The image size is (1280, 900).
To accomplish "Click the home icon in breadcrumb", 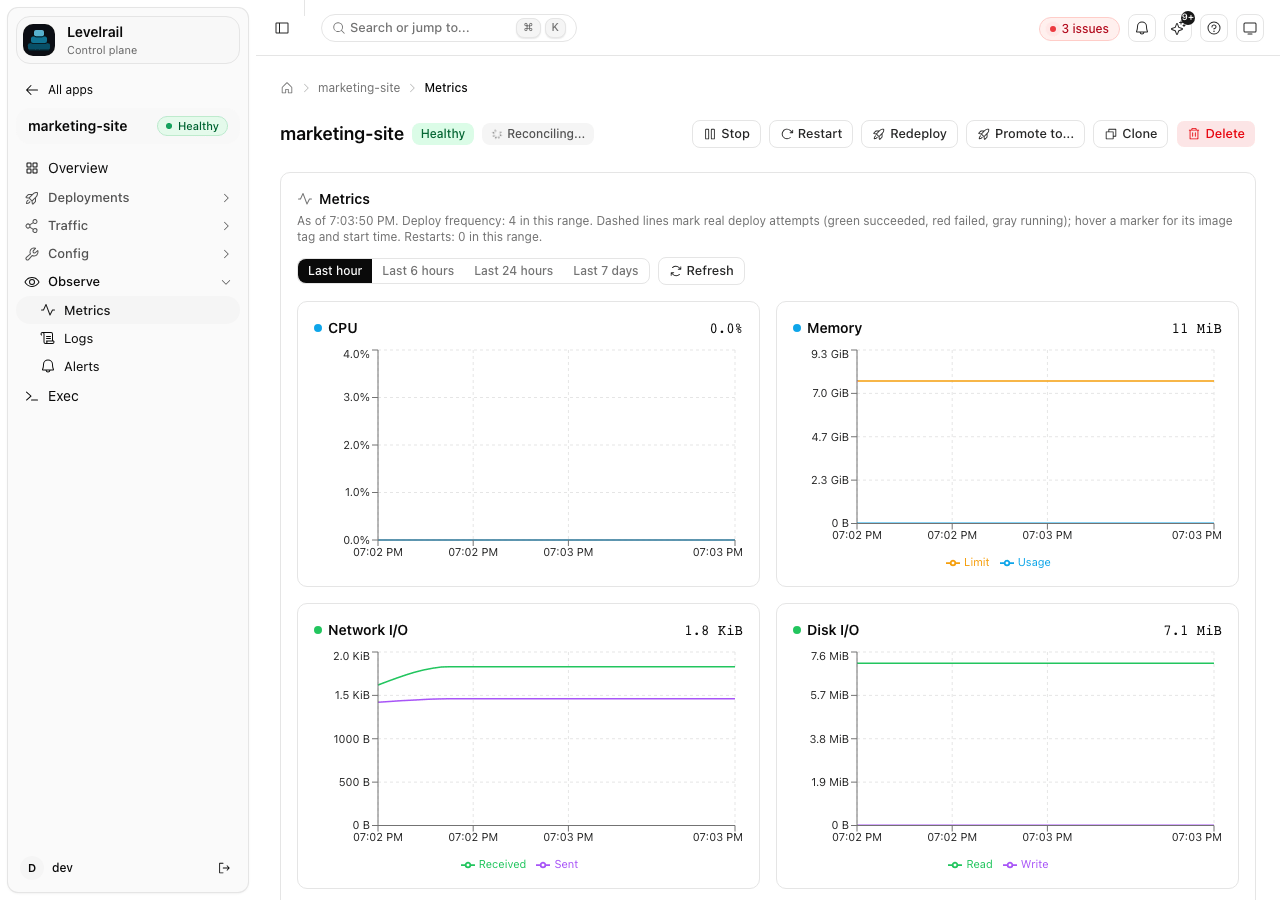I will coord(287,88).
